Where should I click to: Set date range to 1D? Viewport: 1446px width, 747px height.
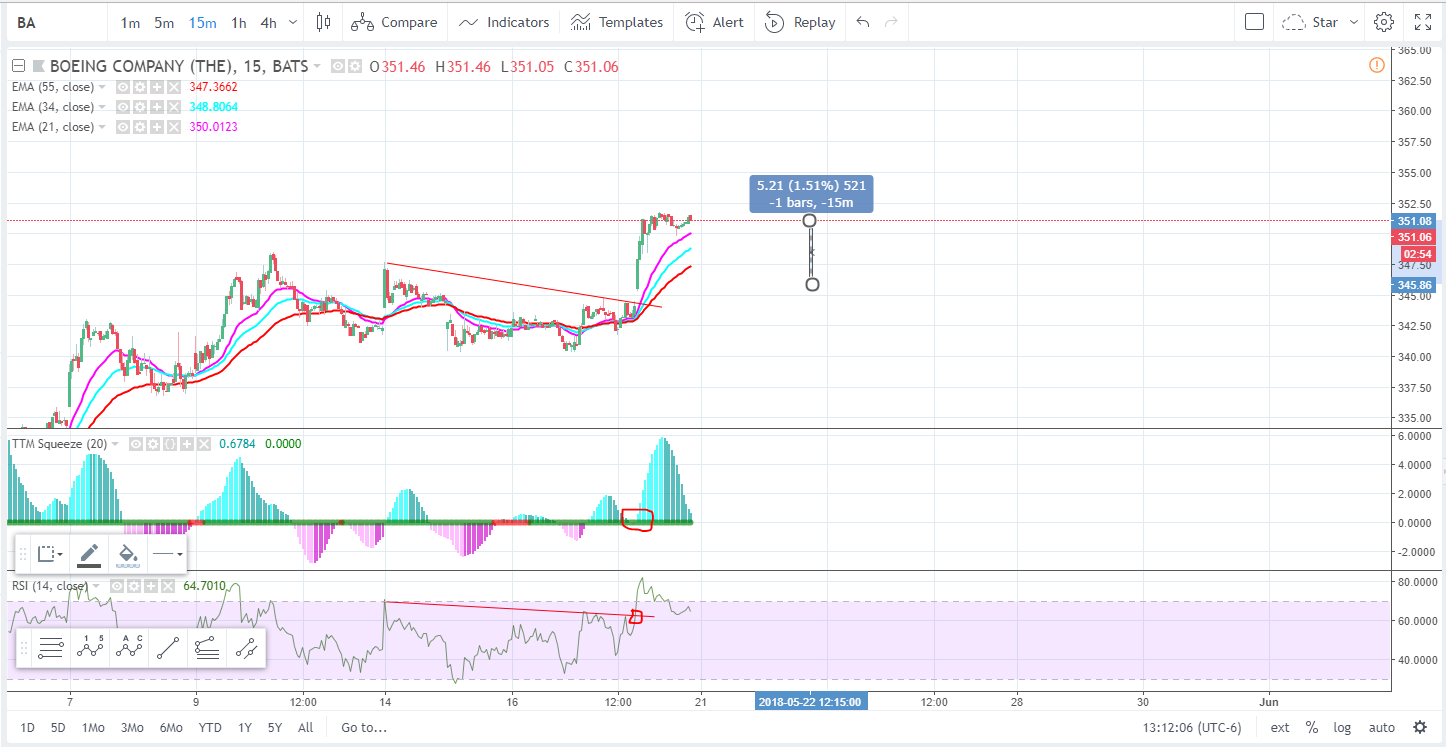tap(27, 727)
